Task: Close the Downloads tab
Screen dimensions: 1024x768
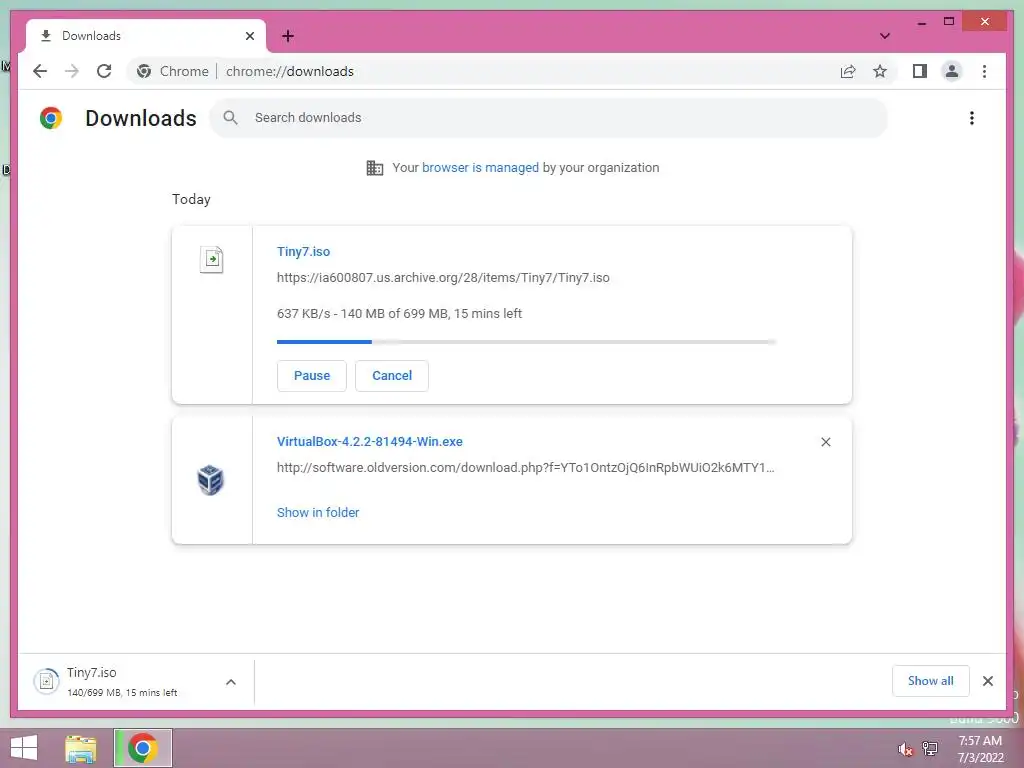Action: [249, 36]
